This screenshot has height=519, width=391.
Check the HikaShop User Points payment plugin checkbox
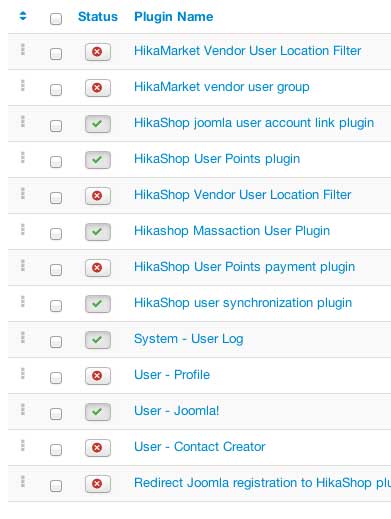click(x=56, y=270)
